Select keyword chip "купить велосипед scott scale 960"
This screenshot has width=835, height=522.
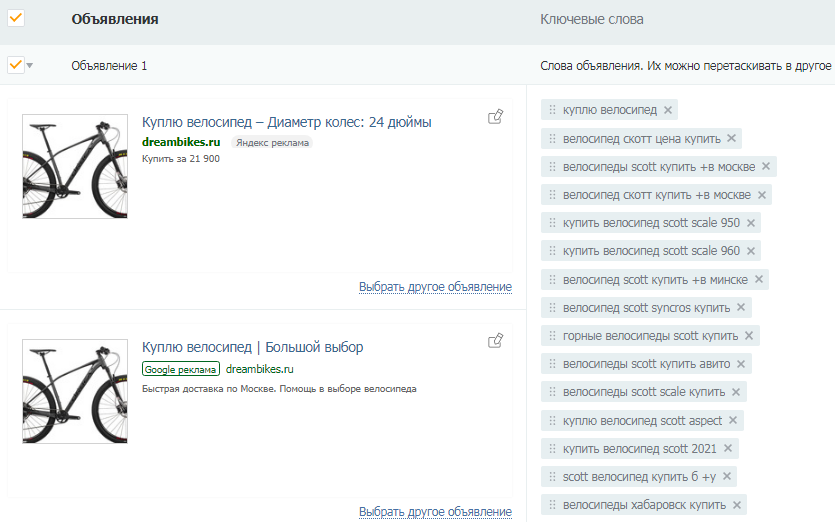651,251
